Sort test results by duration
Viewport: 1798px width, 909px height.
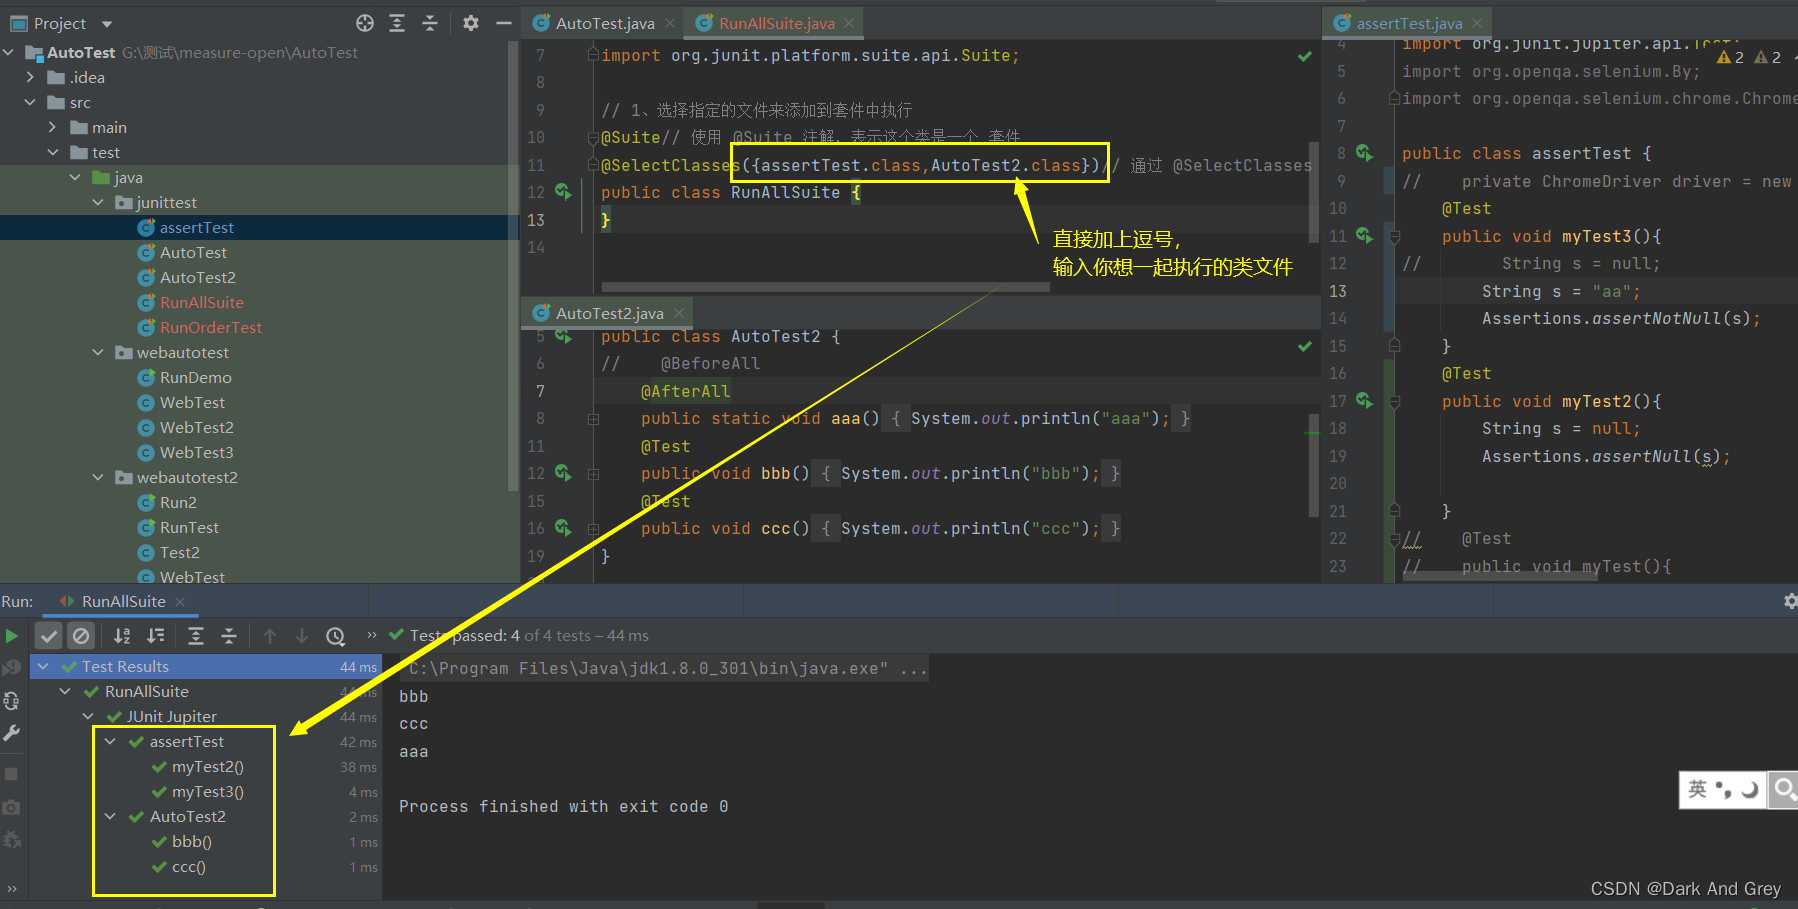click(156, 636)
